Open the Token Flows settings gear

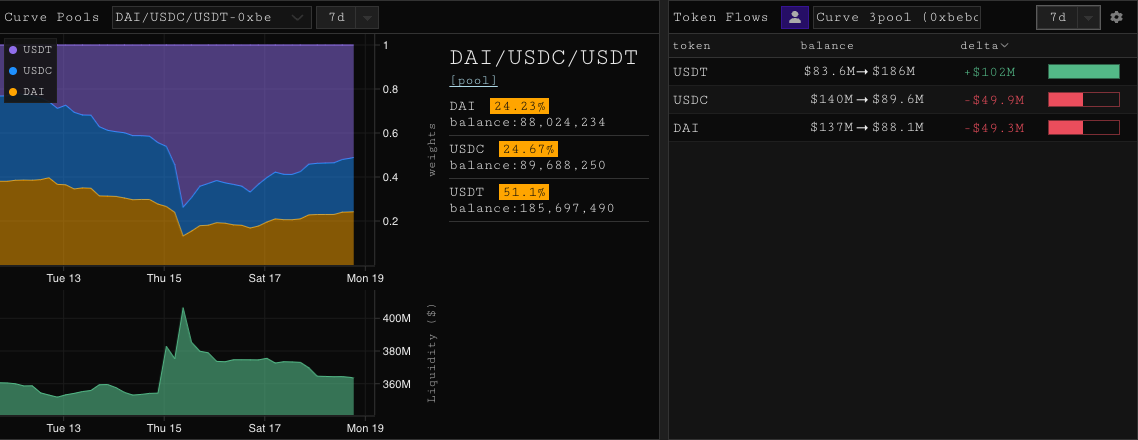[1116, 17]
